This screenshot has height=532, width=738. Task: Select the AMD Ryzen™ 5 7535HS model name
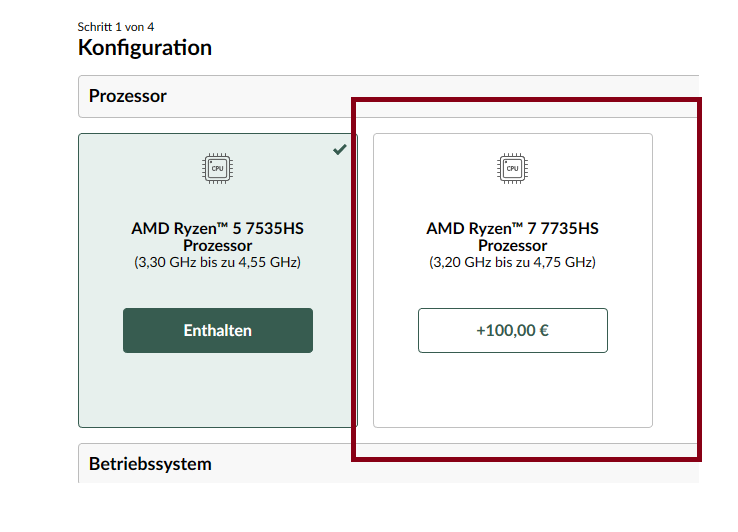point(217,228)
